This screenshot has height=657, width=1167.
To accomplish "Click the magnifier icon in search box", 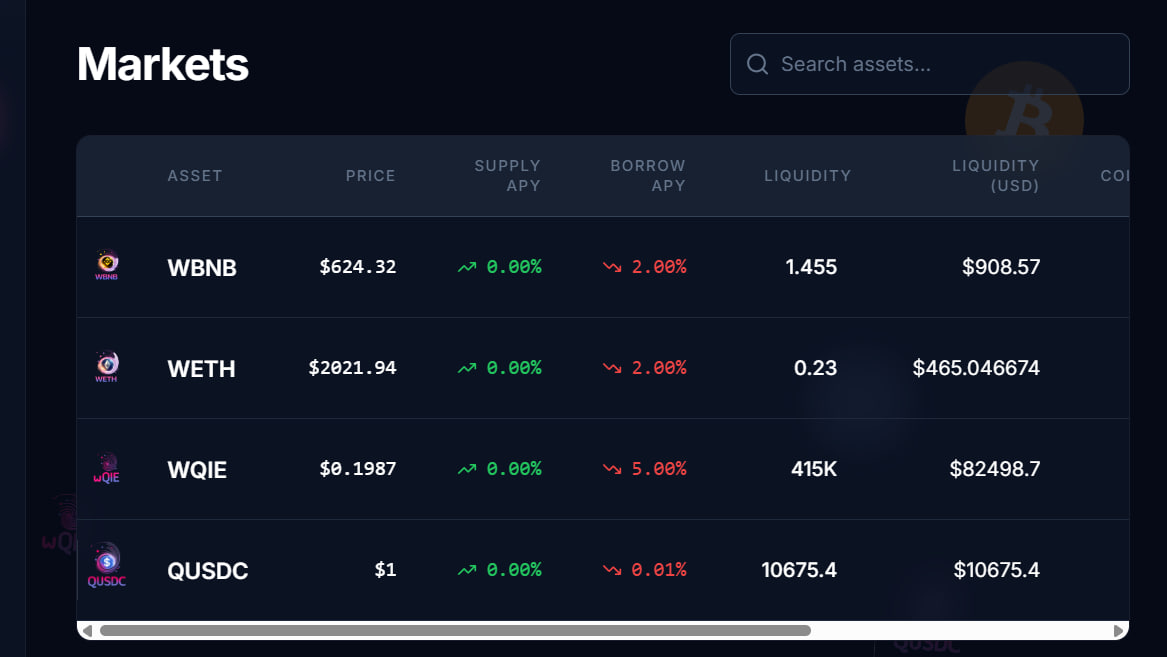I will [758, 64].
